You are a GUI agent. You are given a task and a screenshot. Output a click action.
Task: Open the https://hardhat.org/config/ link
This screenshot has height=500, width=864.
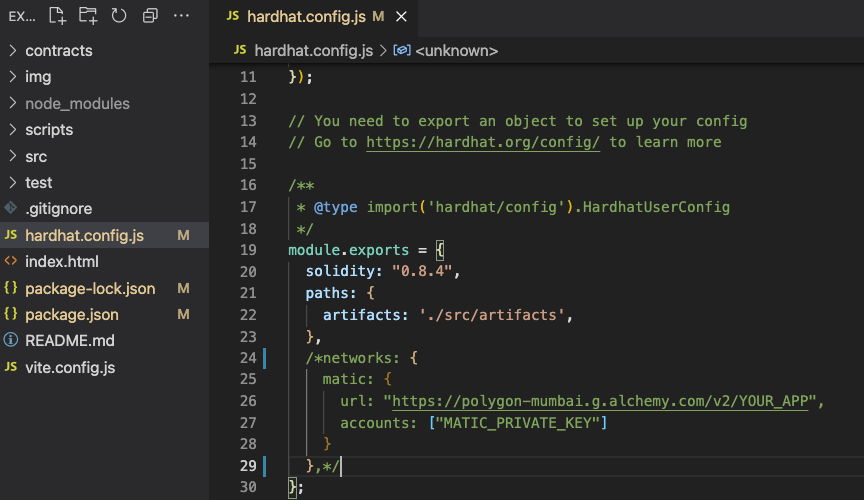(483, 142)
